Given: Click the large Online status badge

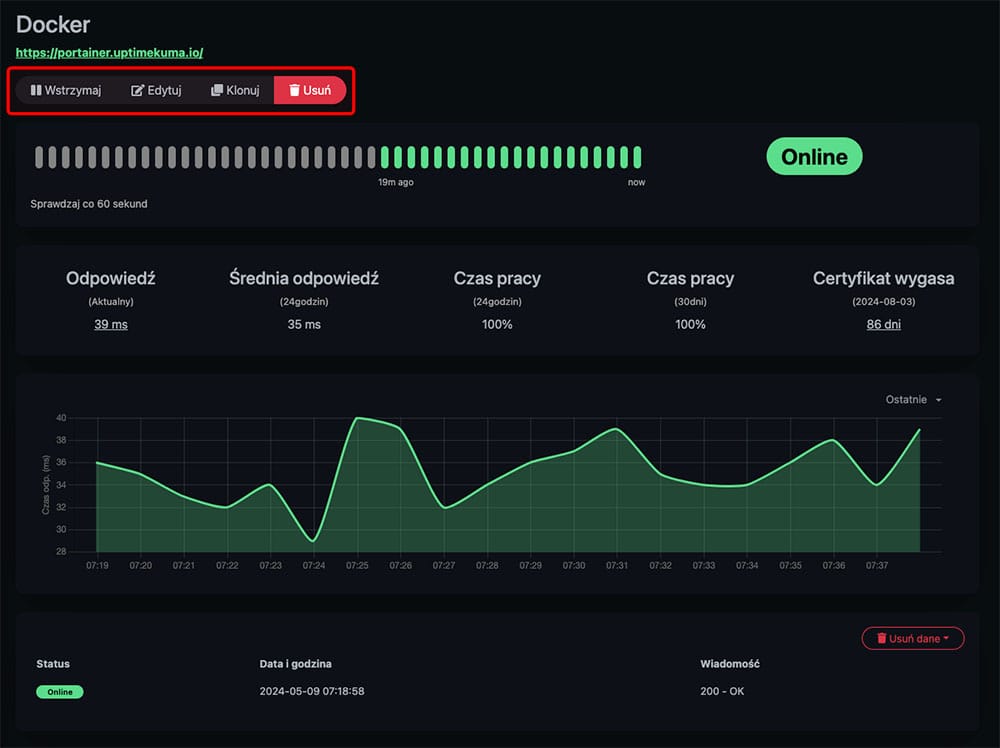Looking at the screenshot, I should [814, 156].
